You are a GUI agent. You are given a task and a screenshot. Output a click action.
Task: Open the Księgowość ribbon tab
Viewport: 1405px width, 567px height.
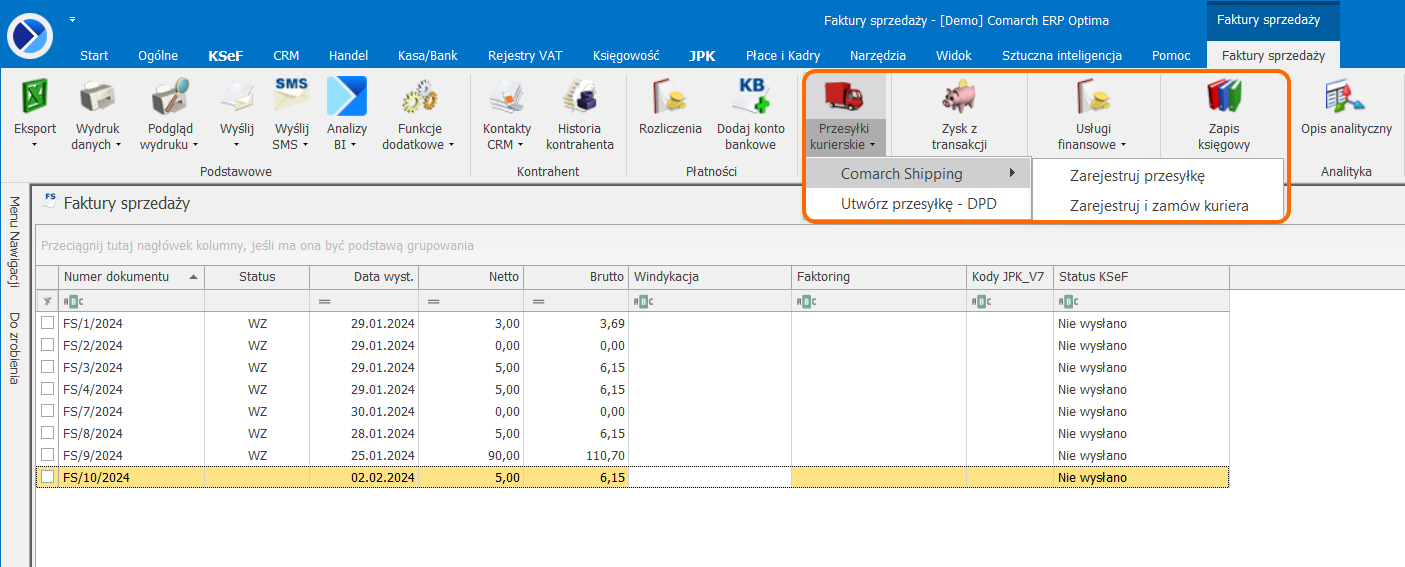[625, 56]
